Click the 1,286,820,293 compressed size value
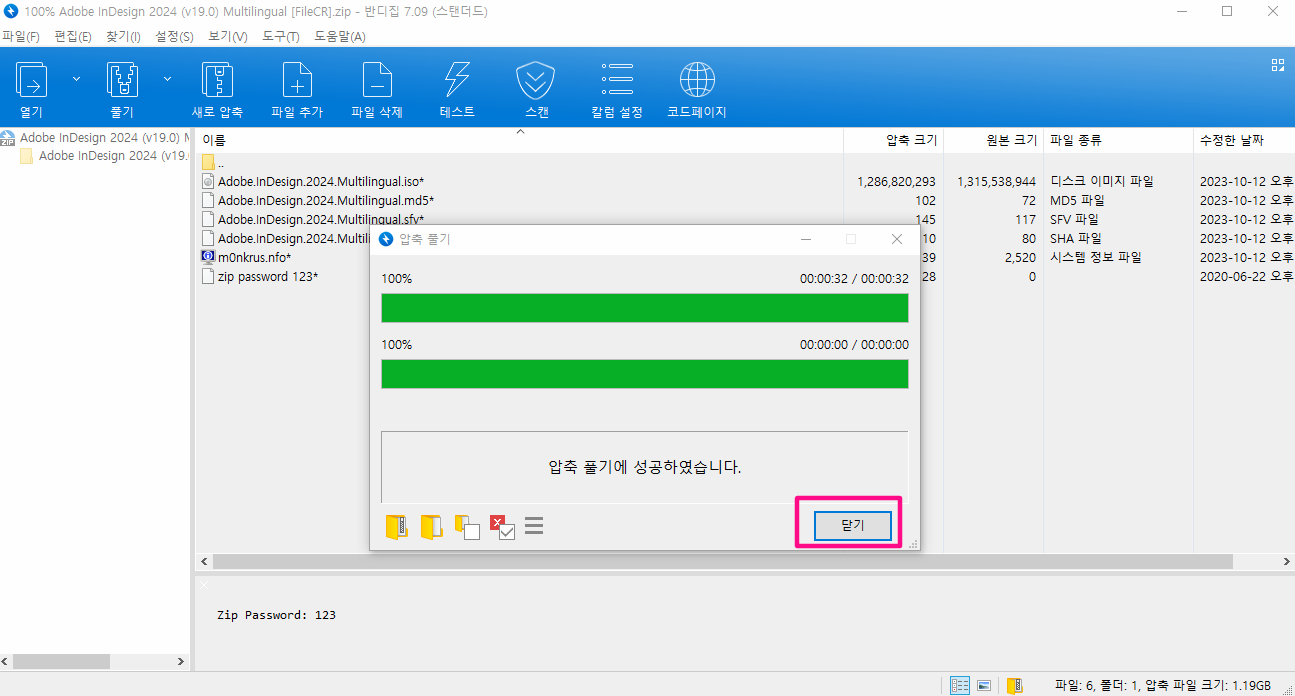The image size is (1295, 696). (897, 182)
